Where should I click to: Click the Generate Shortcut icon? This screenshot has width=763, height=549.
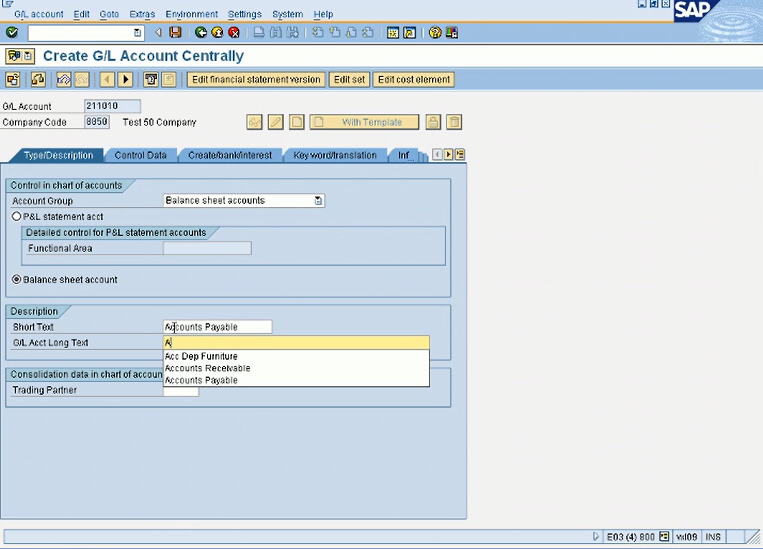pos(410,33)
